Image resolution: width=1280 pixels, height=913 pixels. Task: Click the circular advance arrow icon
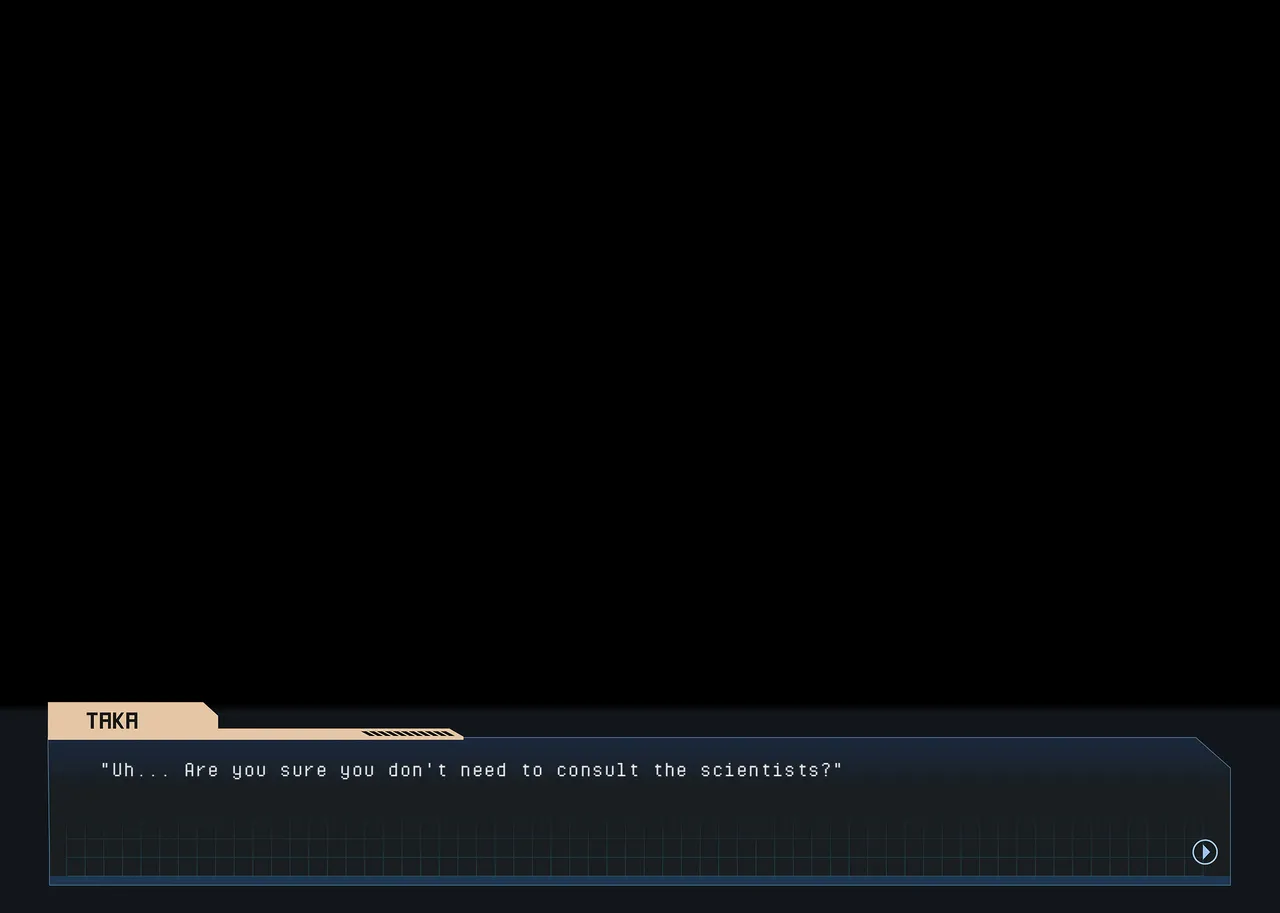tap(1205, 851)
